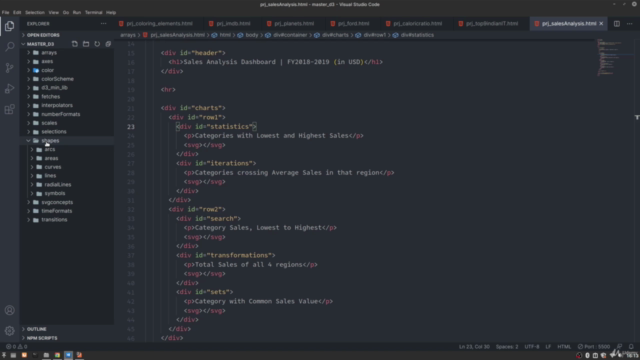Click the UTF-8 encoding status item
Screen dimensions: 640x360
tap(532, 347)
